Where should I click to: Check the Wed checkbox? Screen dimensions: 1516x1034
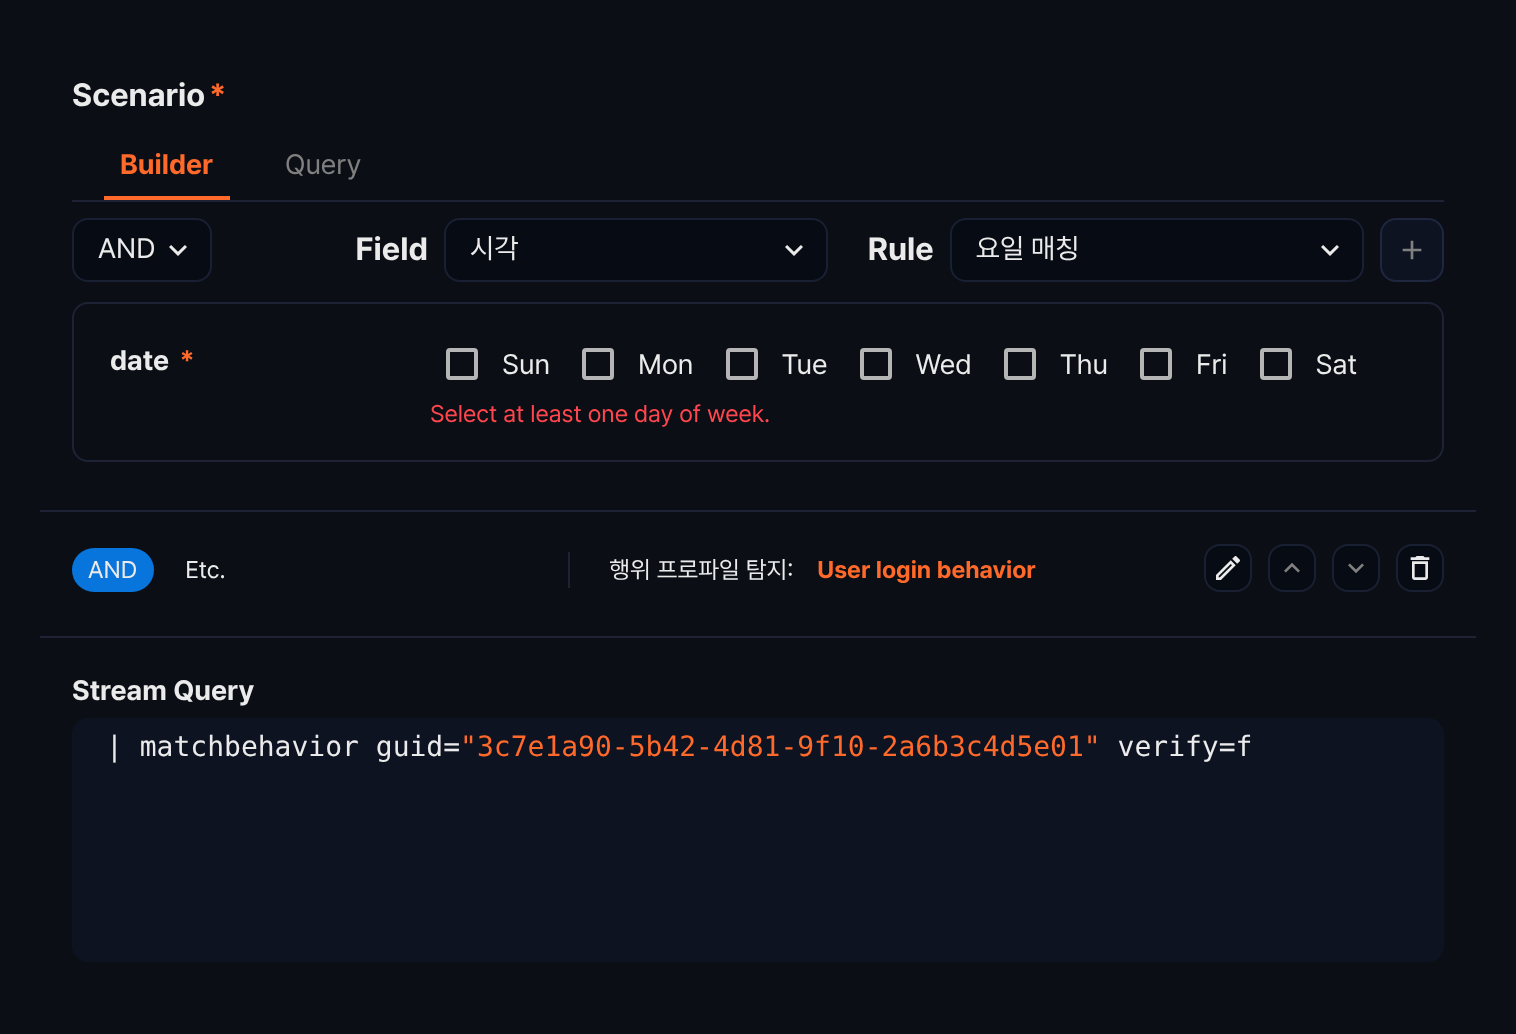tap(876, 364)
